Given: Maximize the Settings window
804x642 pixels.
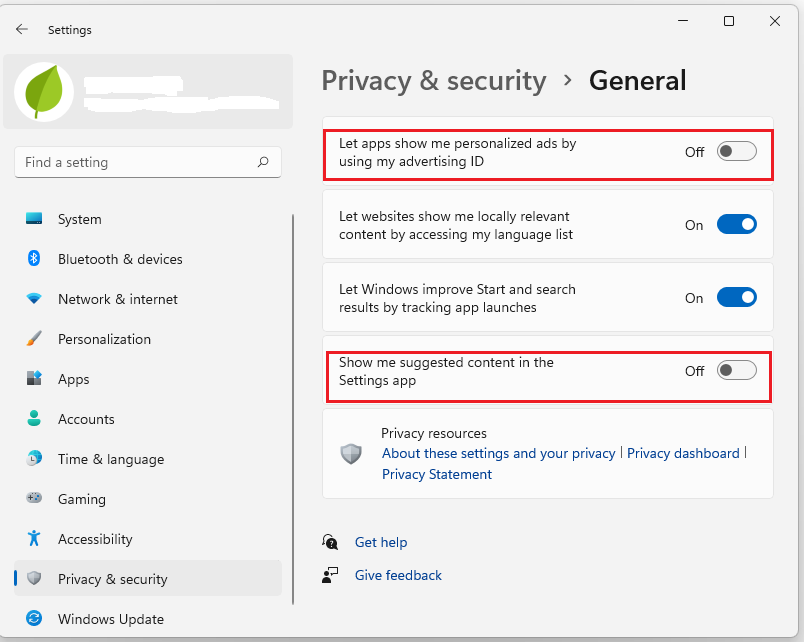Looking at the screenshot, I should (729, 21).
